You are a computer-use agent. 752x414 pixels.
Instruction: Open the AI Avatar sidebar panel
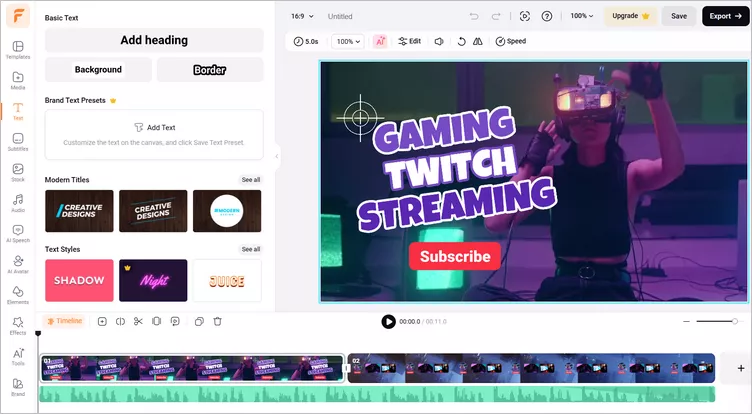[18, 264]
